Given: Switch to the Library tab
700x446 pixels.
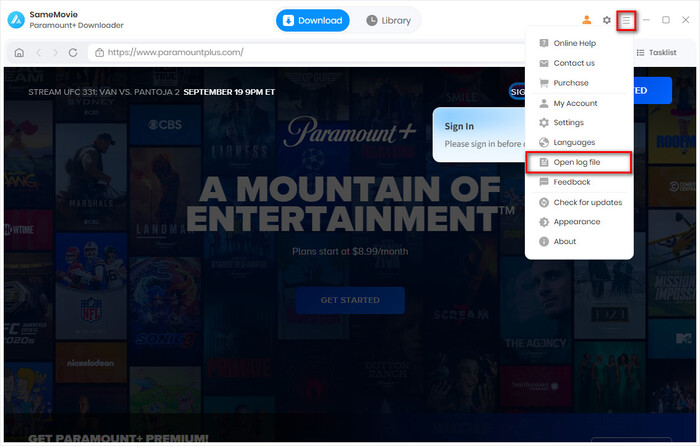Looking at the screenshot, I should 388,21.
